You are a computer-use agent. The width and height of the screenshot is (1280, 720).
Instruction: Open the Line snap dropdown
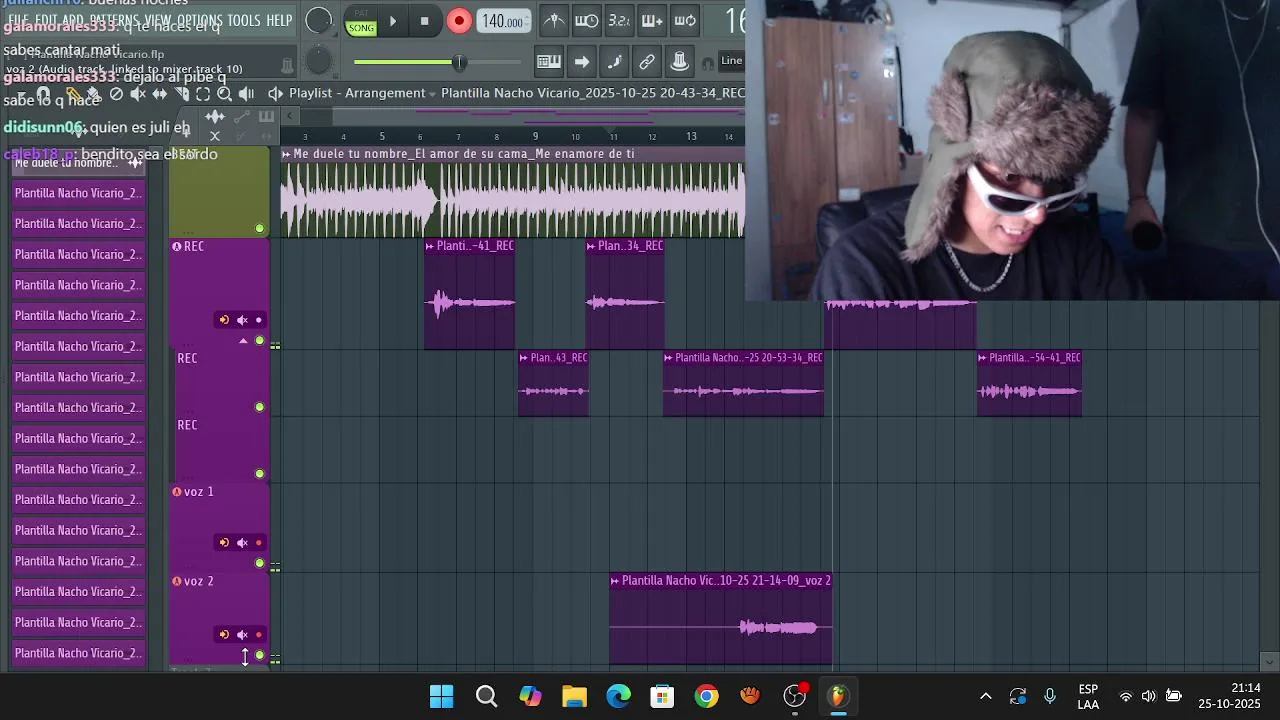point(732,61)
